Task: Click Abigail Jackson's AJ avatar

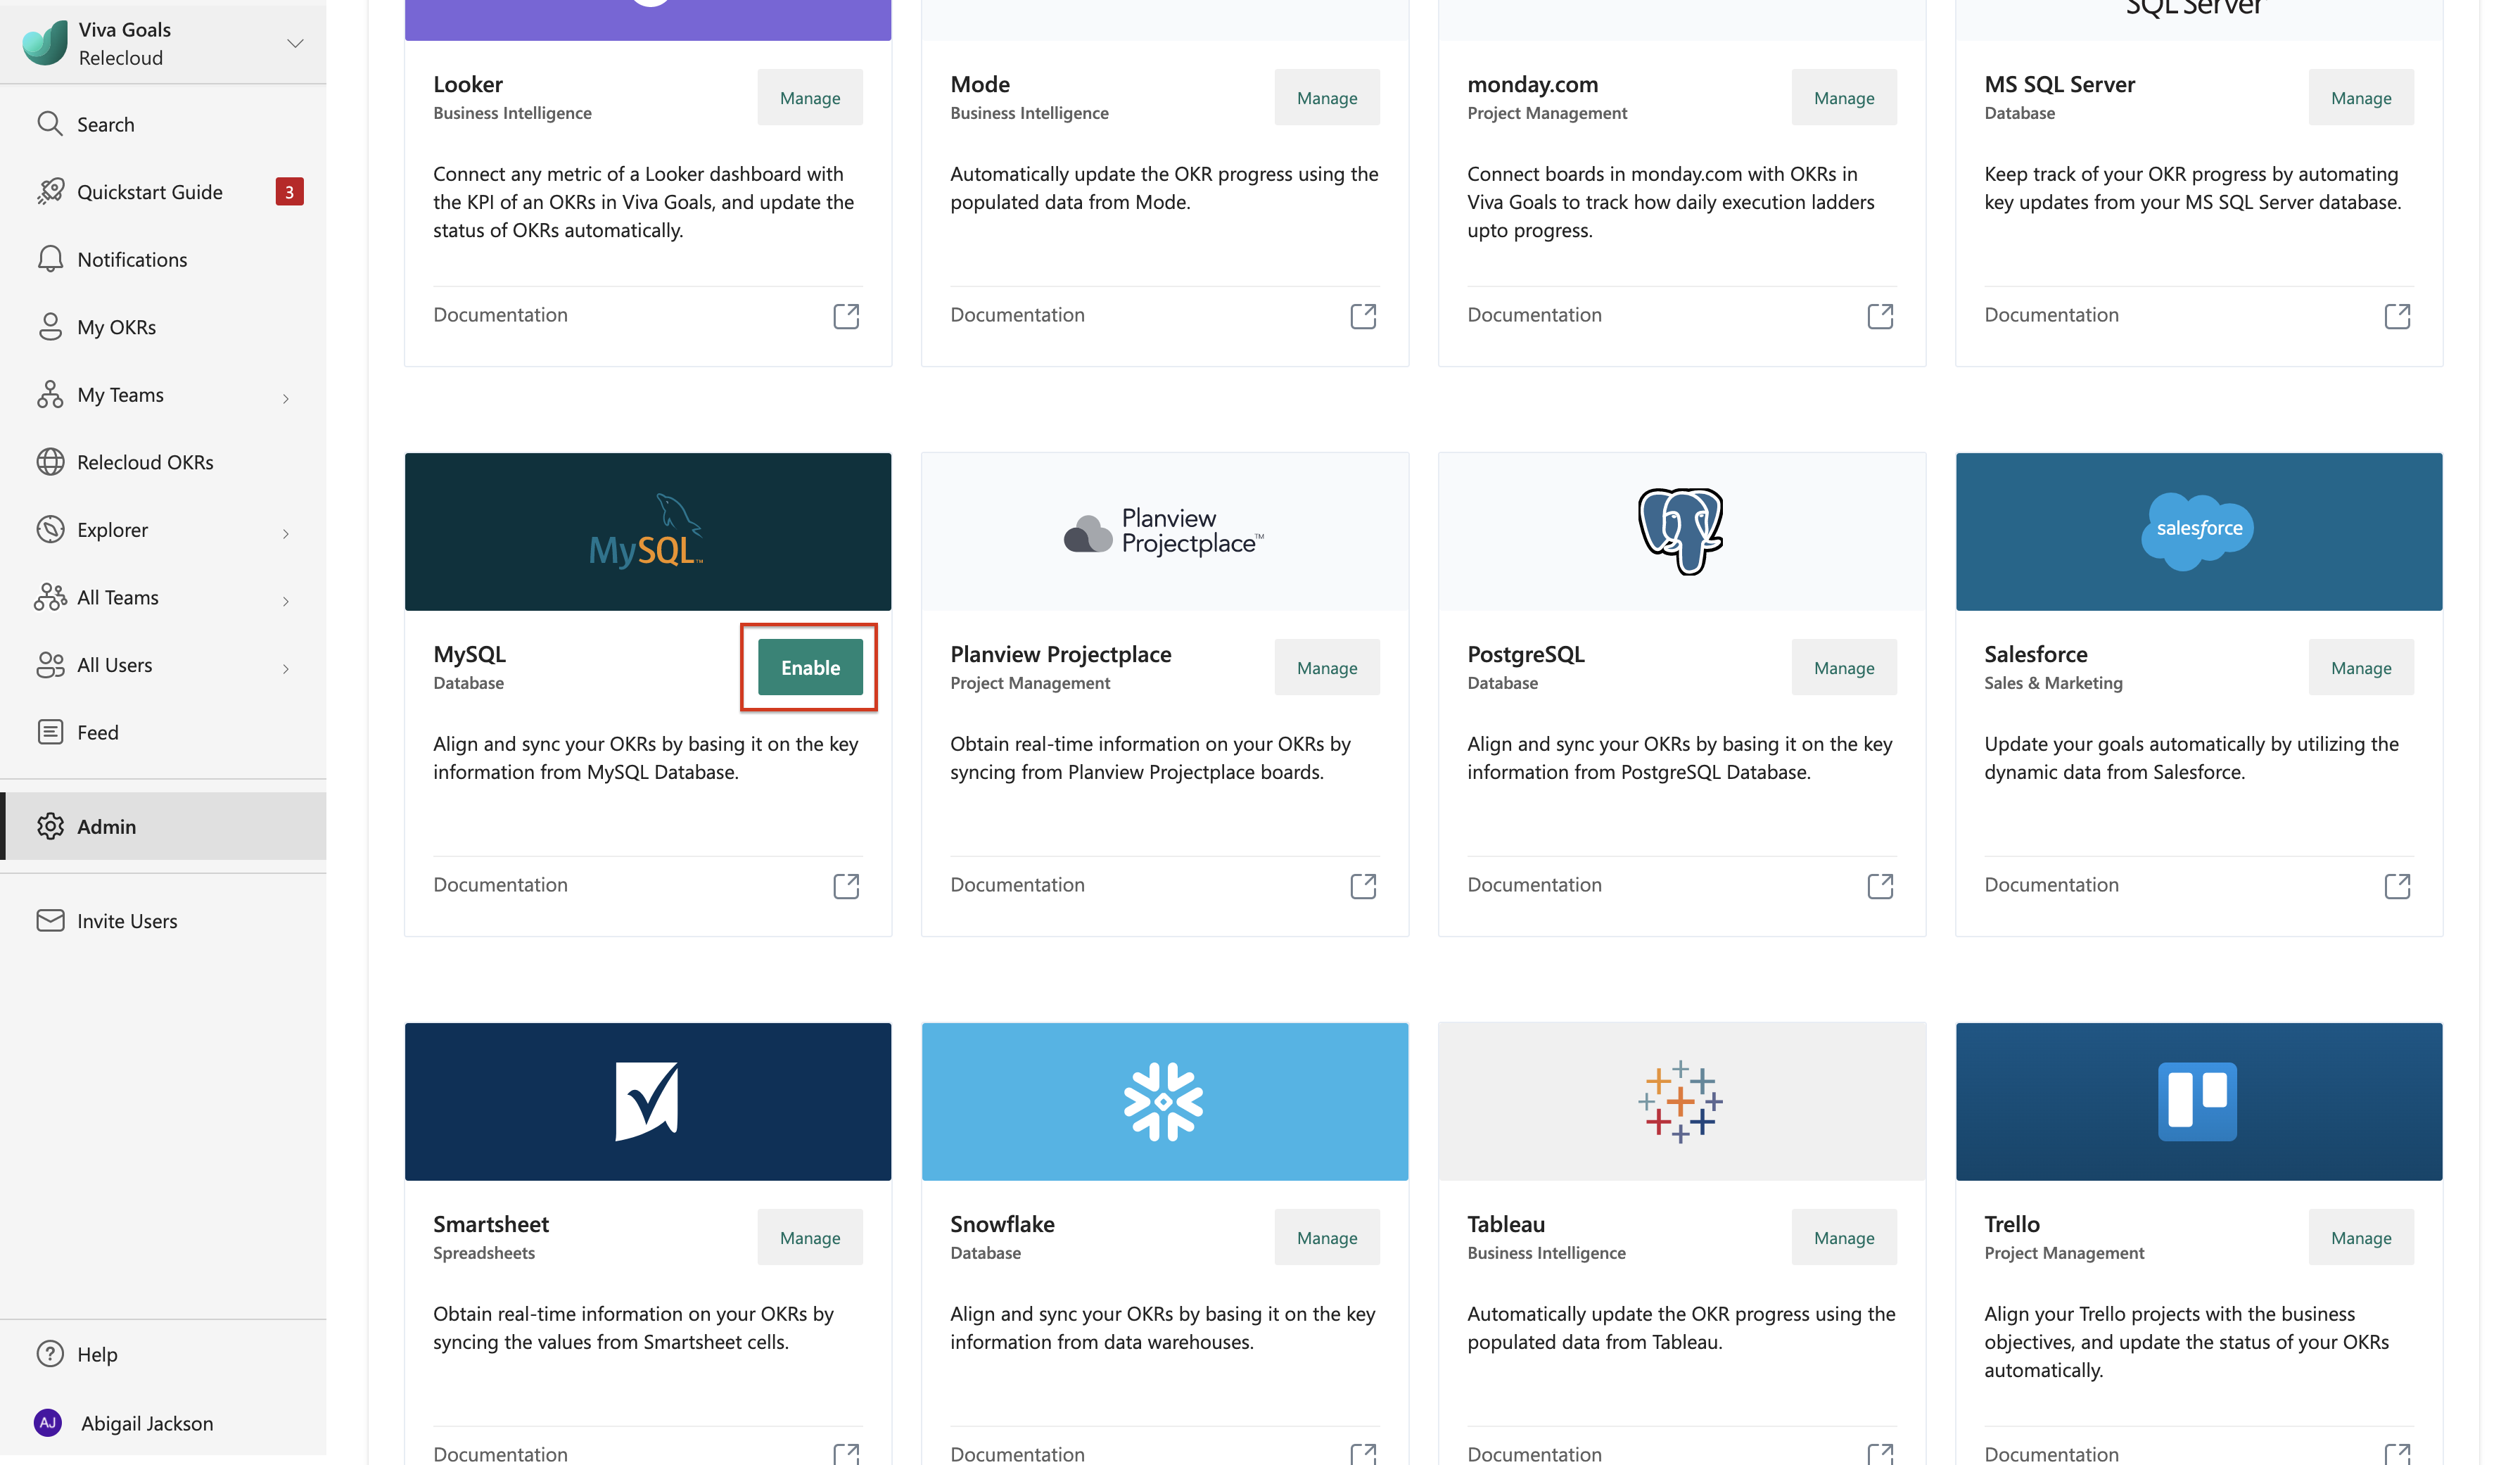Action: (x=48, y=1422)
